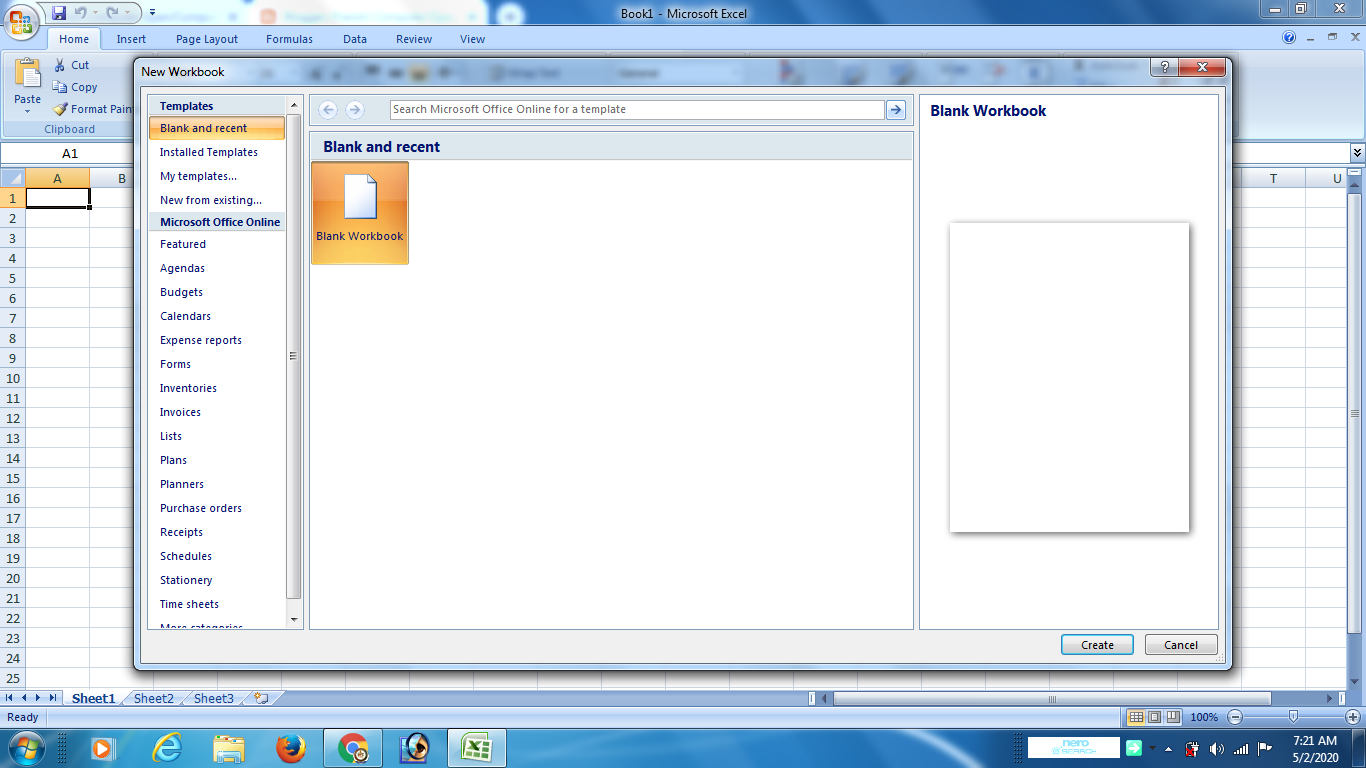Open the Data ribbon tab

click(355, 39)
